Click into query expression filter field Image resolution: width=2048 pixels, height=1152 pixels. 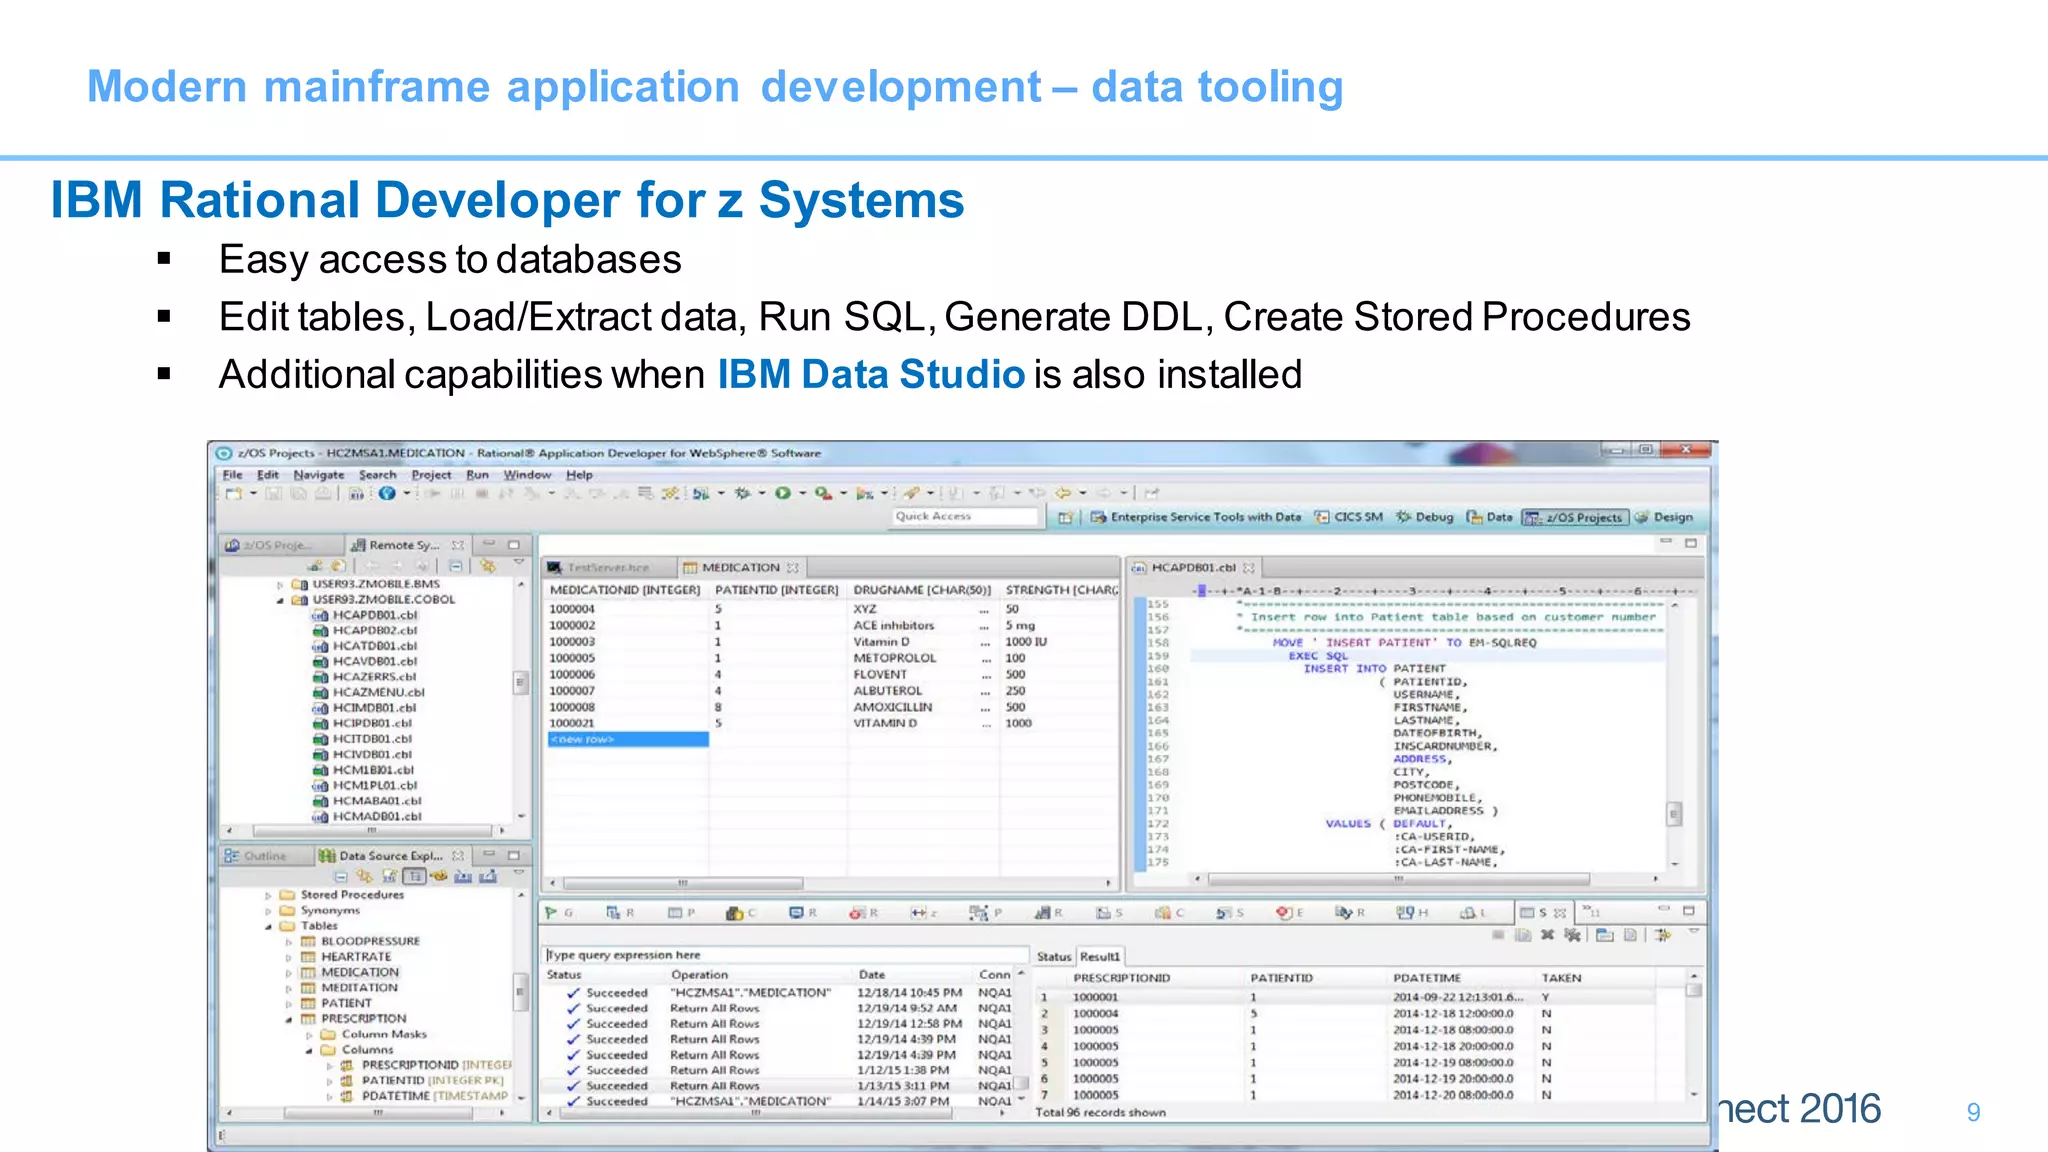coord(785,955)
